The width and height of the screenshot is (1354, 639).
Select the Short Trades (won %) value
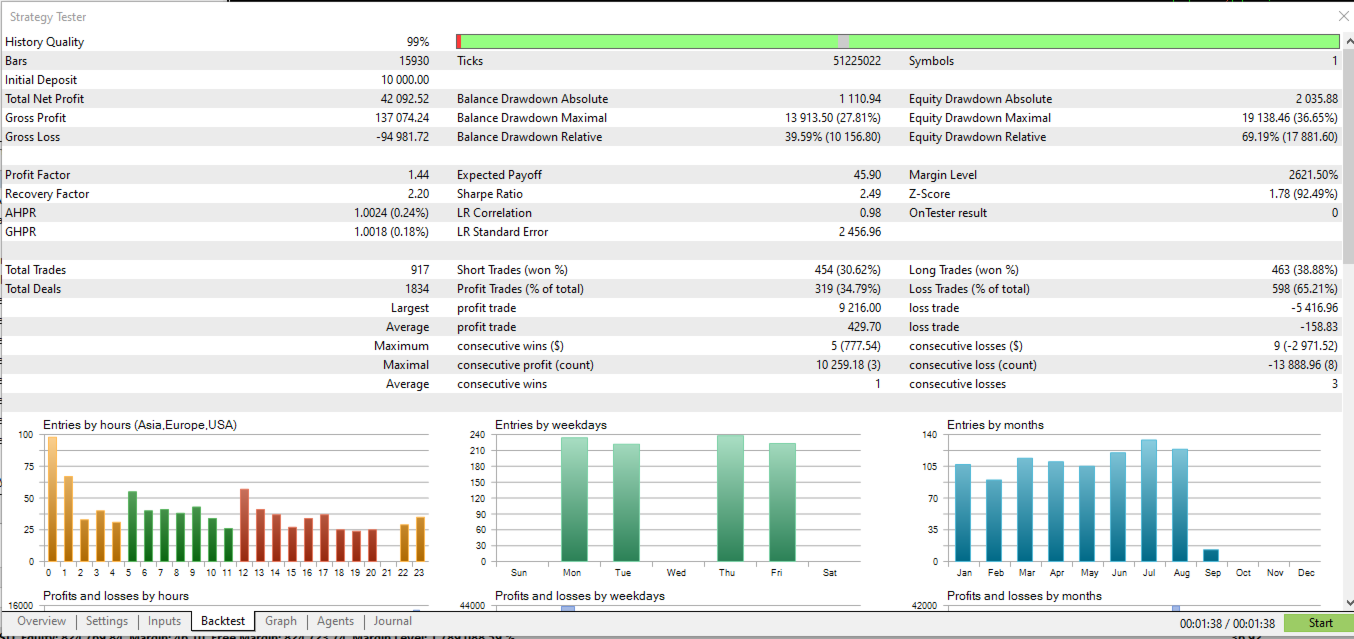tap(848, 270)
